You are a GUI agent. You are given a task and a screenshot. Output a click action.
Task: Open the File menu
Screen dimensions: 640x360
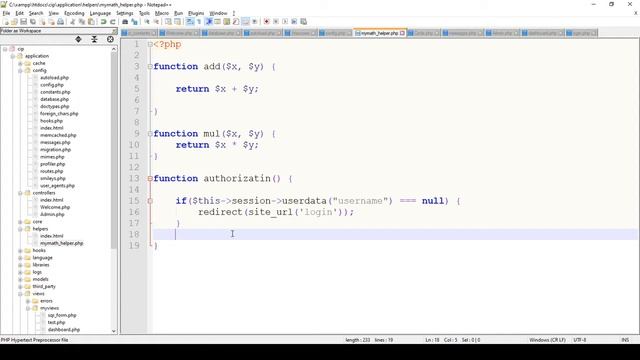(x=6, y=13)
